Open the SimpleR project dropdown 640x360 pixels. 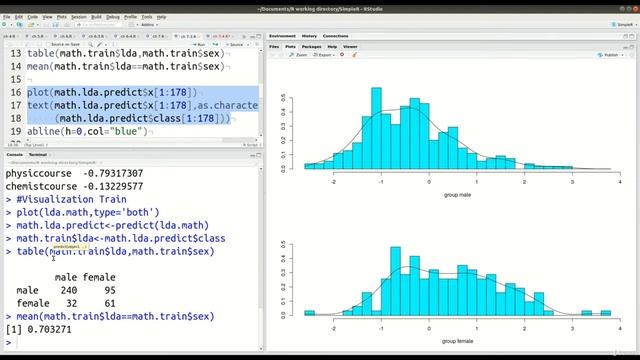pos(624,25)
